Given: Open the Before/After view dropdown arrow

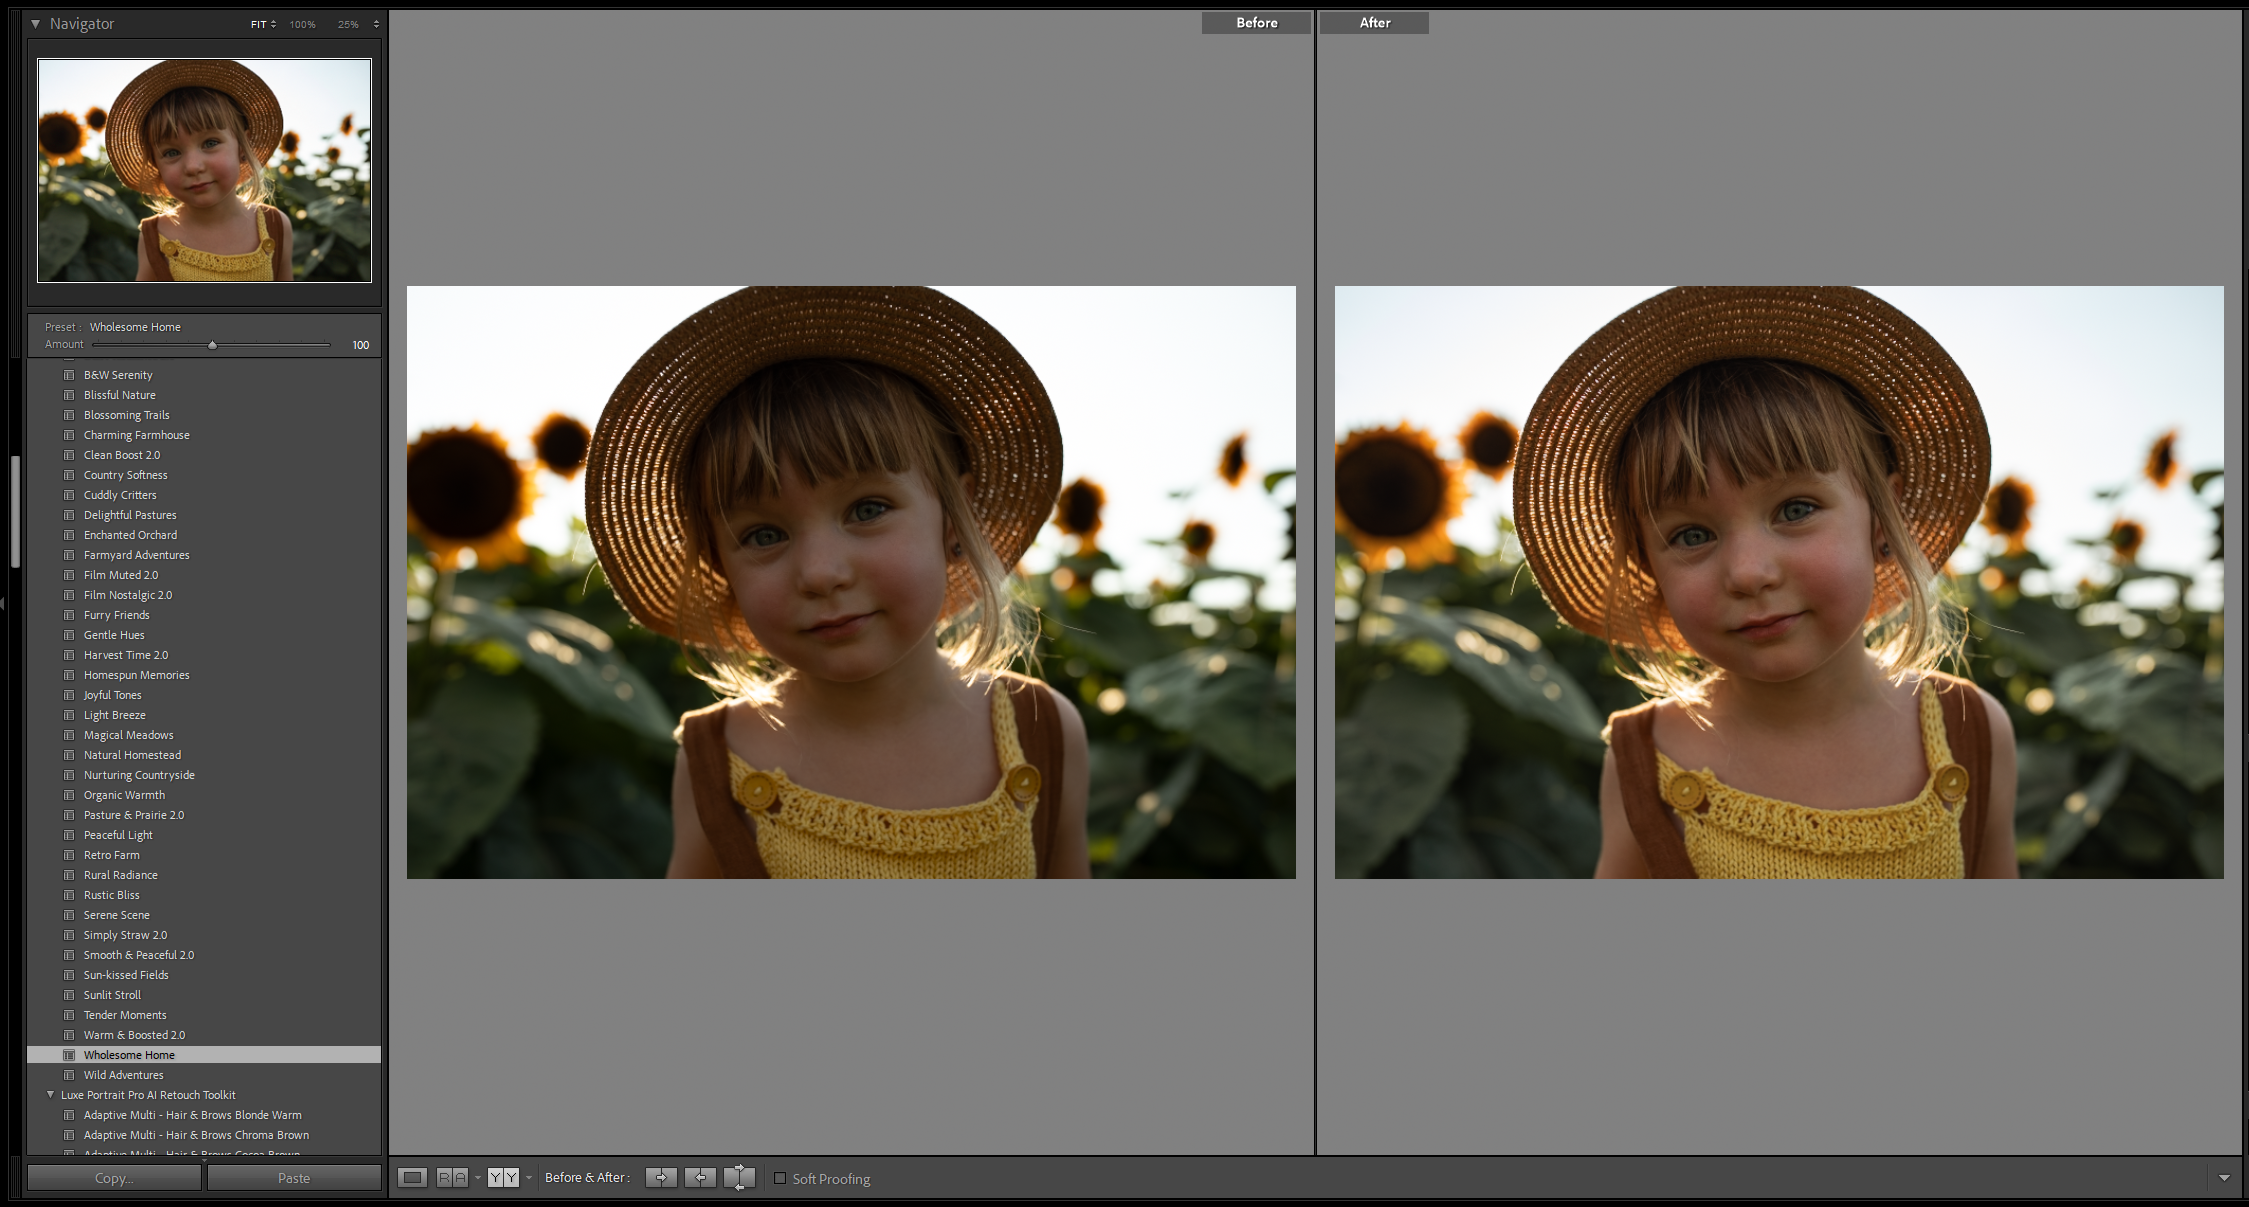Looking at the screenshot, I should click(528, 1177).
